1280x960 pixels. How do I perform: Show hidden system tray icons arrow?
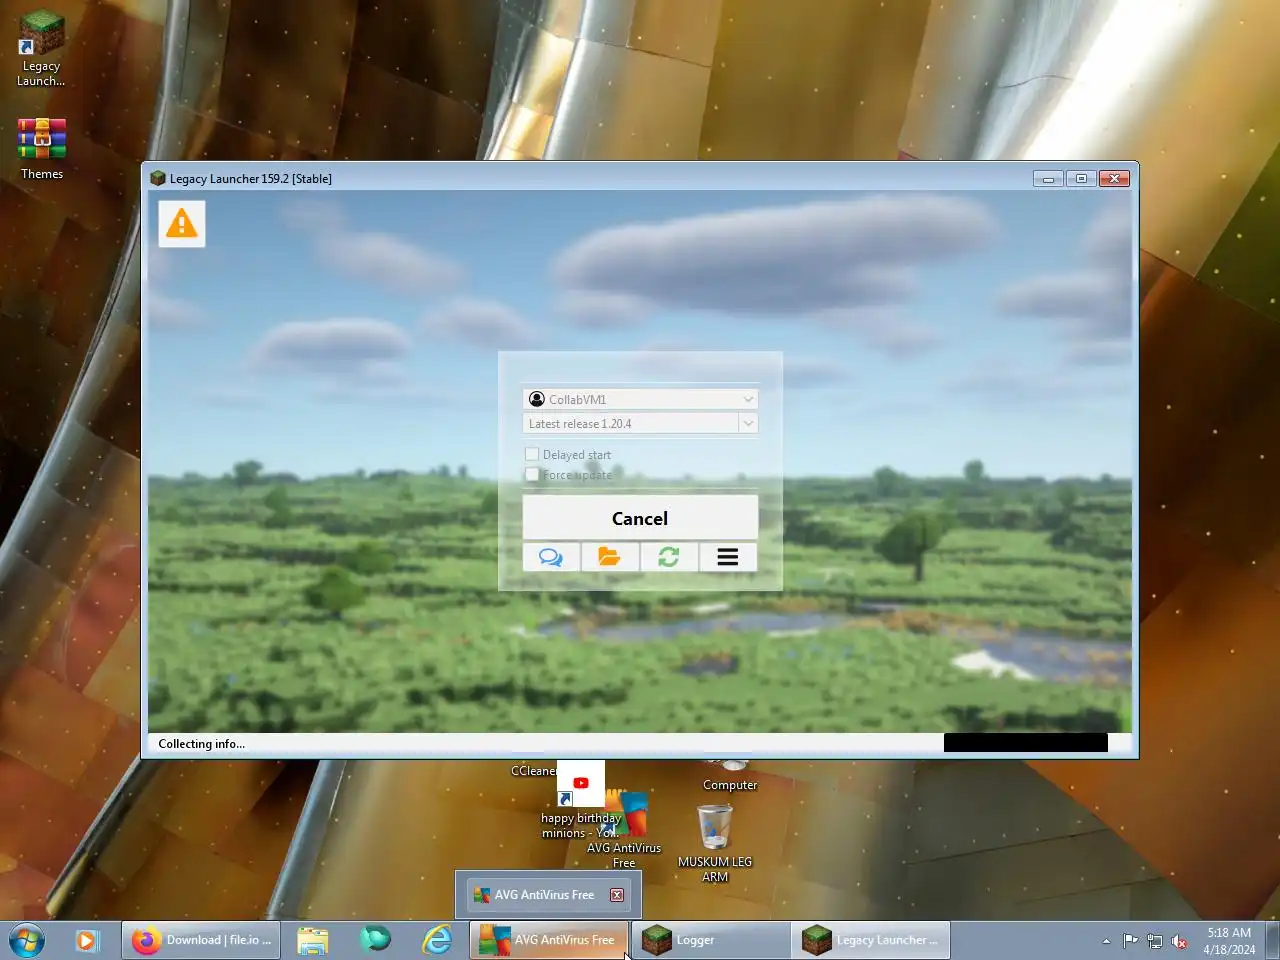click(1106, 941)
